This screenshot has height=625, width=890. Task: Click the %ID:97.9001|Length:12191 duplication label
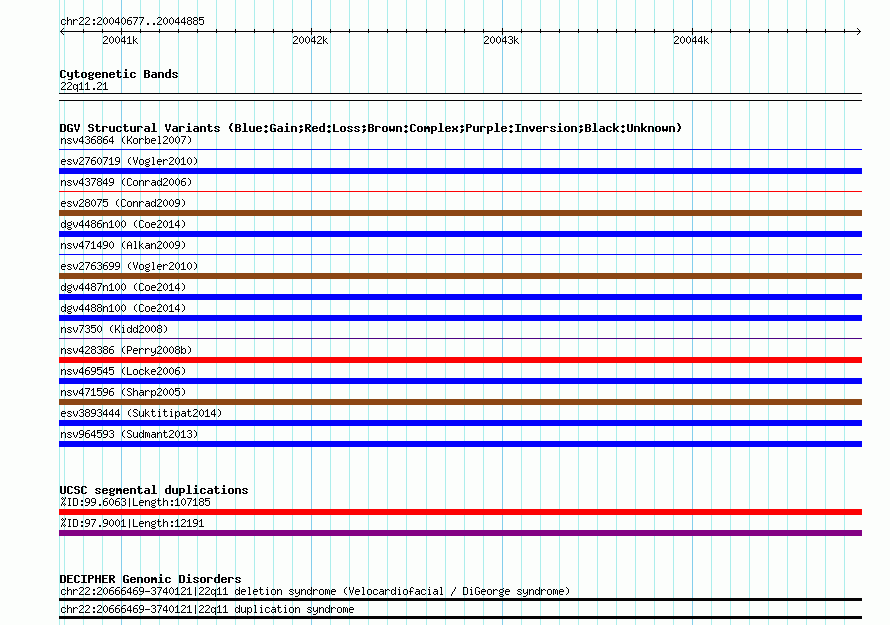click(132, 523)
